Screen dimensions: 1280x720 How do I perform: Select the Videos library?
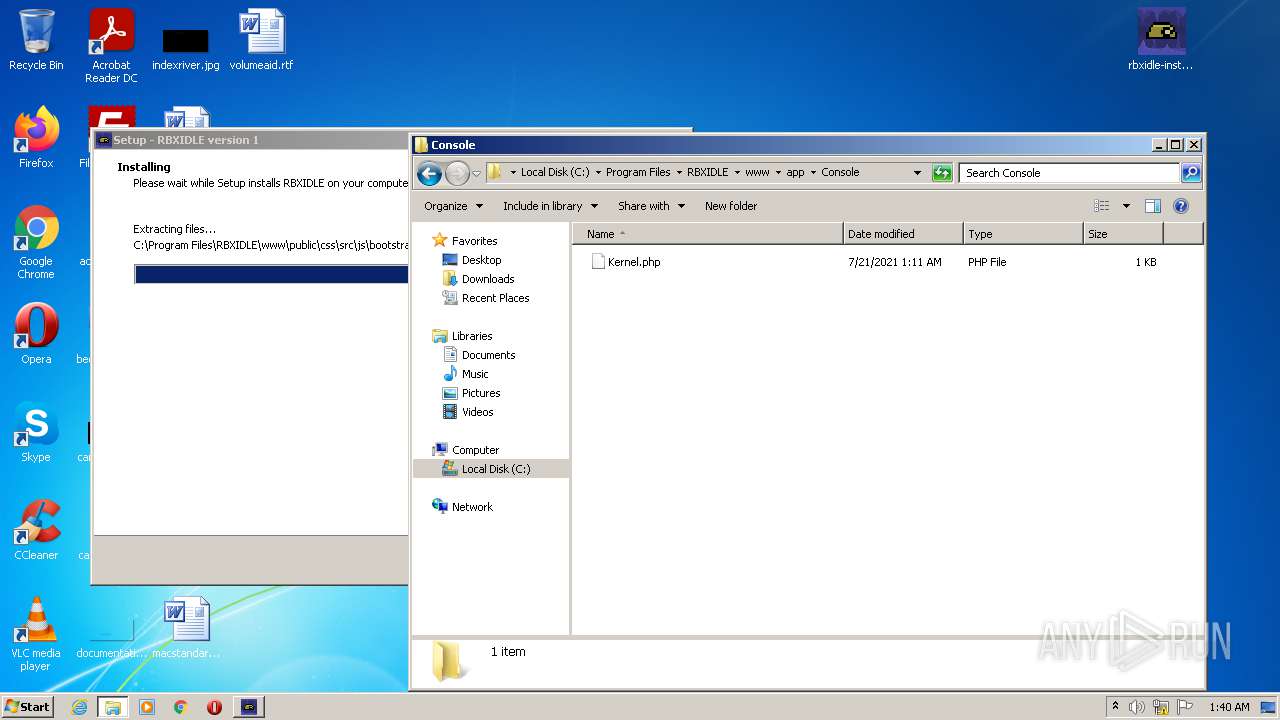[477, 412]
